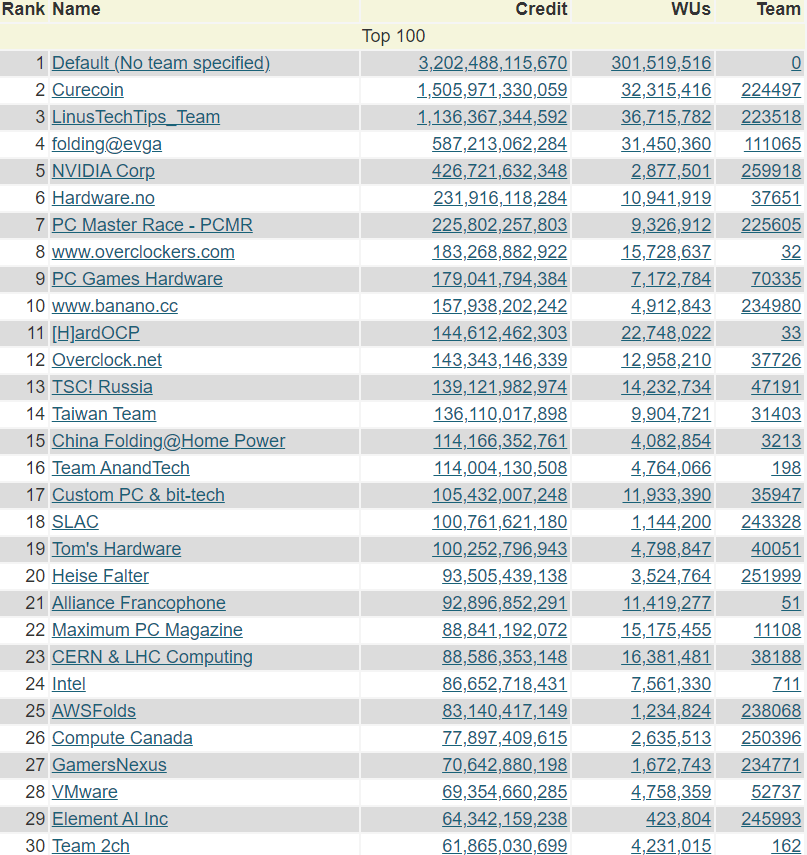Click www.overclockers.com team name
807x855 pixels.
[x=143, y=252]
